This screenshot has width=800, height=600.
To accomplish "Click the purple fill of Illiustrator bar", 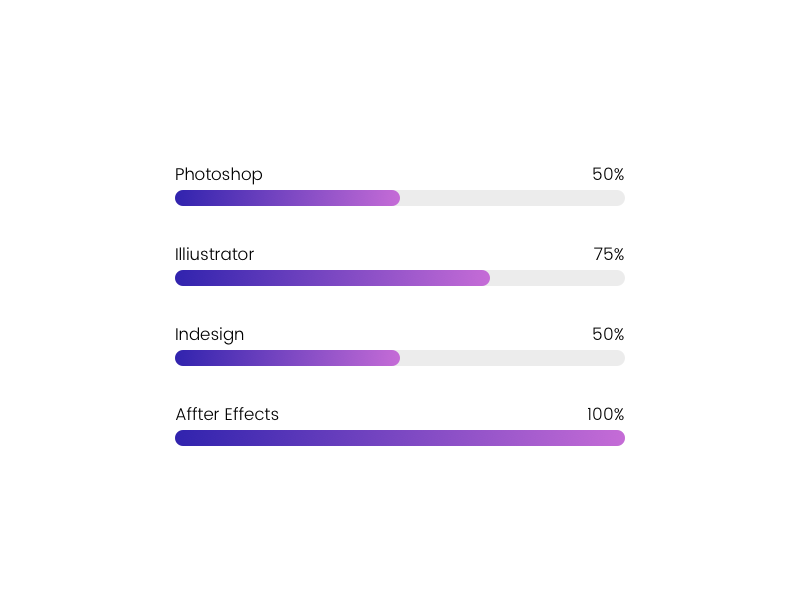I will pyautogui.click(x=332, y=278).
